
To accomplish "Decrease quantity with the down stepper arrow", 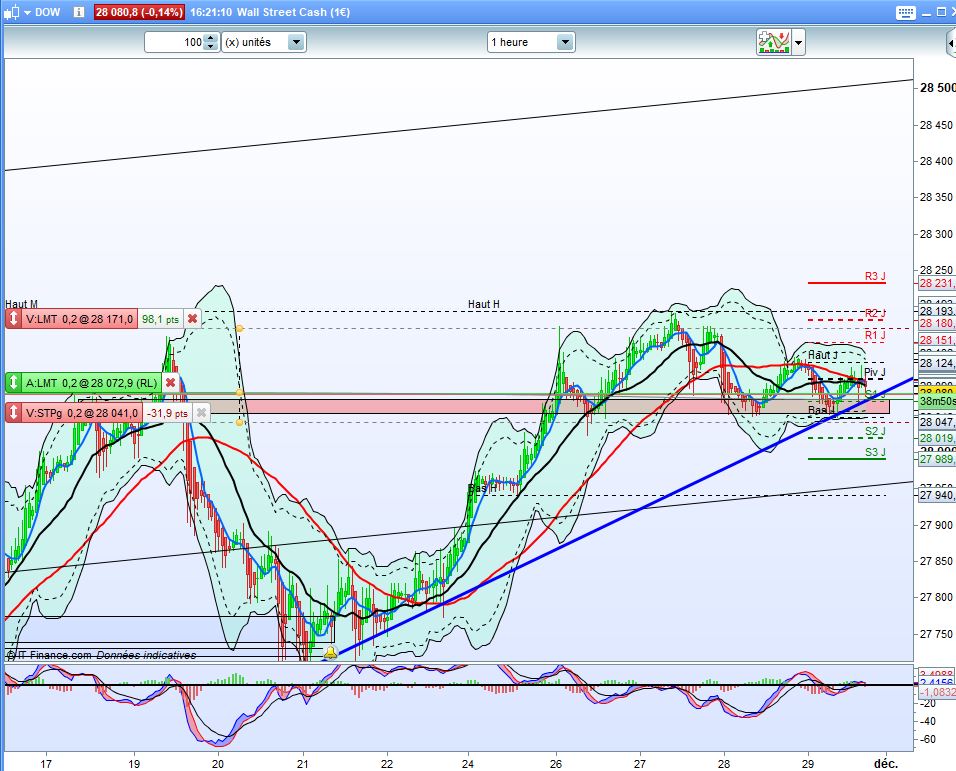I will click(211, 47).
